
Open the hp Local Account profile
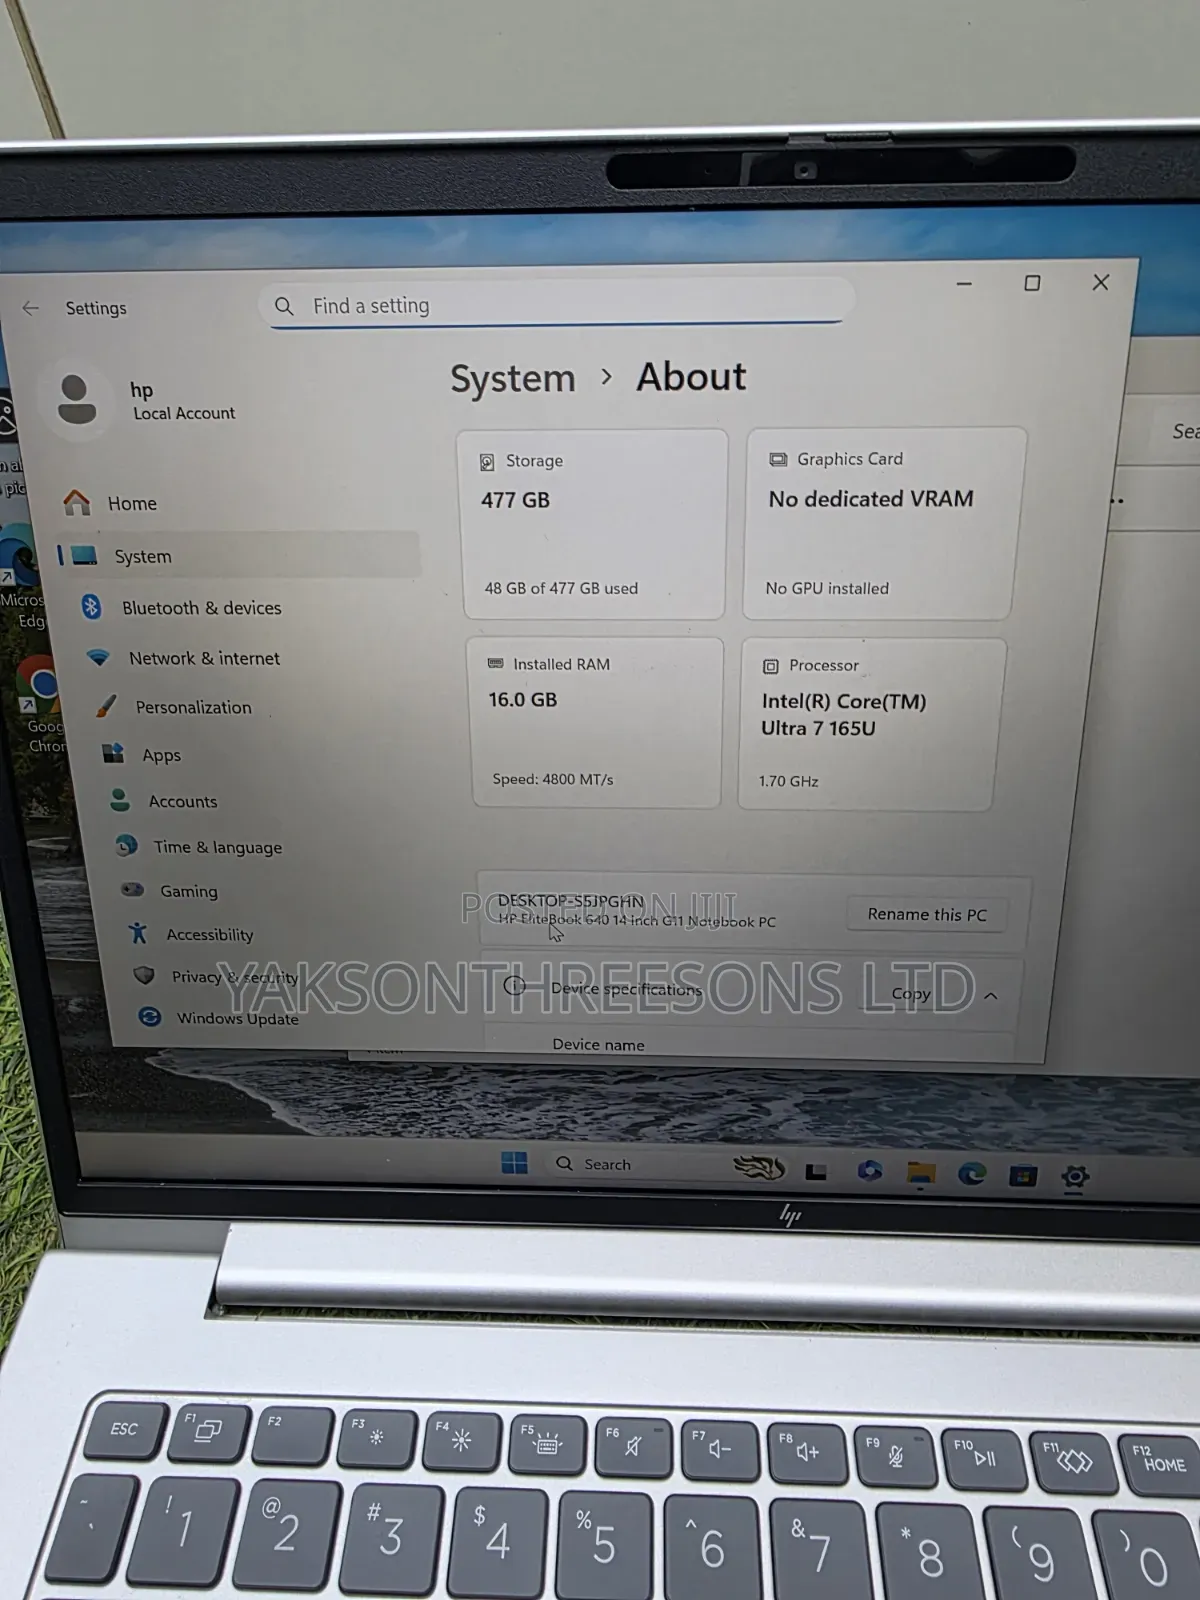[145, 400]
